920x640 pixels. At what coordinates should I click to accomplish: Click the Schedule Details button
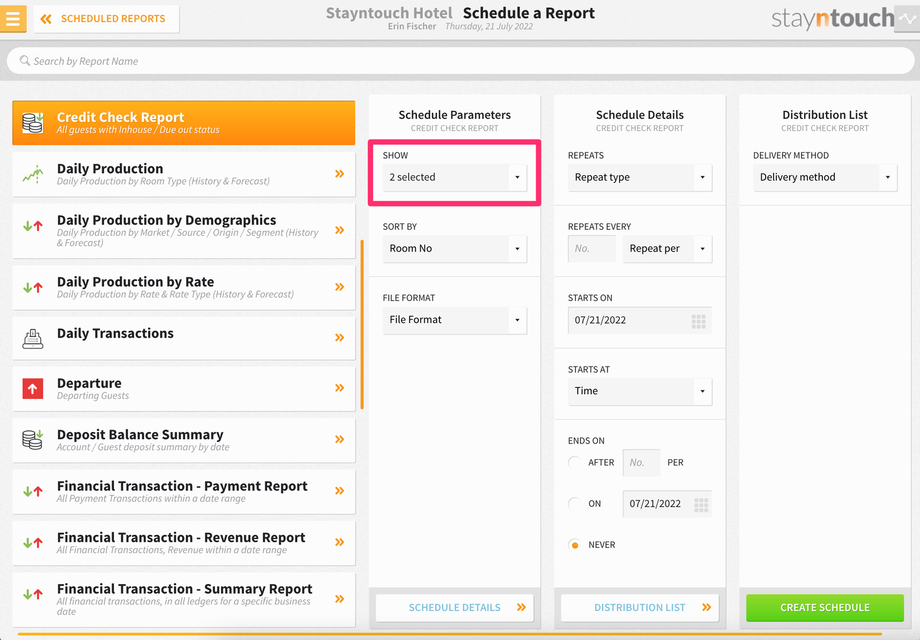[455, 608]
